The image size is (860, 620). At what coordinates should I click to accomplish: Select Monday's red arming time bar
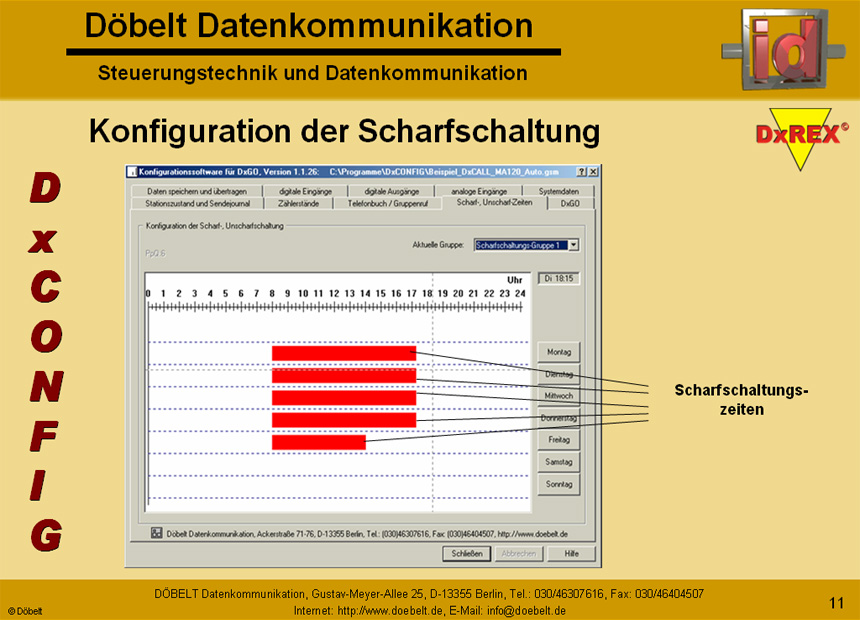pos(344,353)
